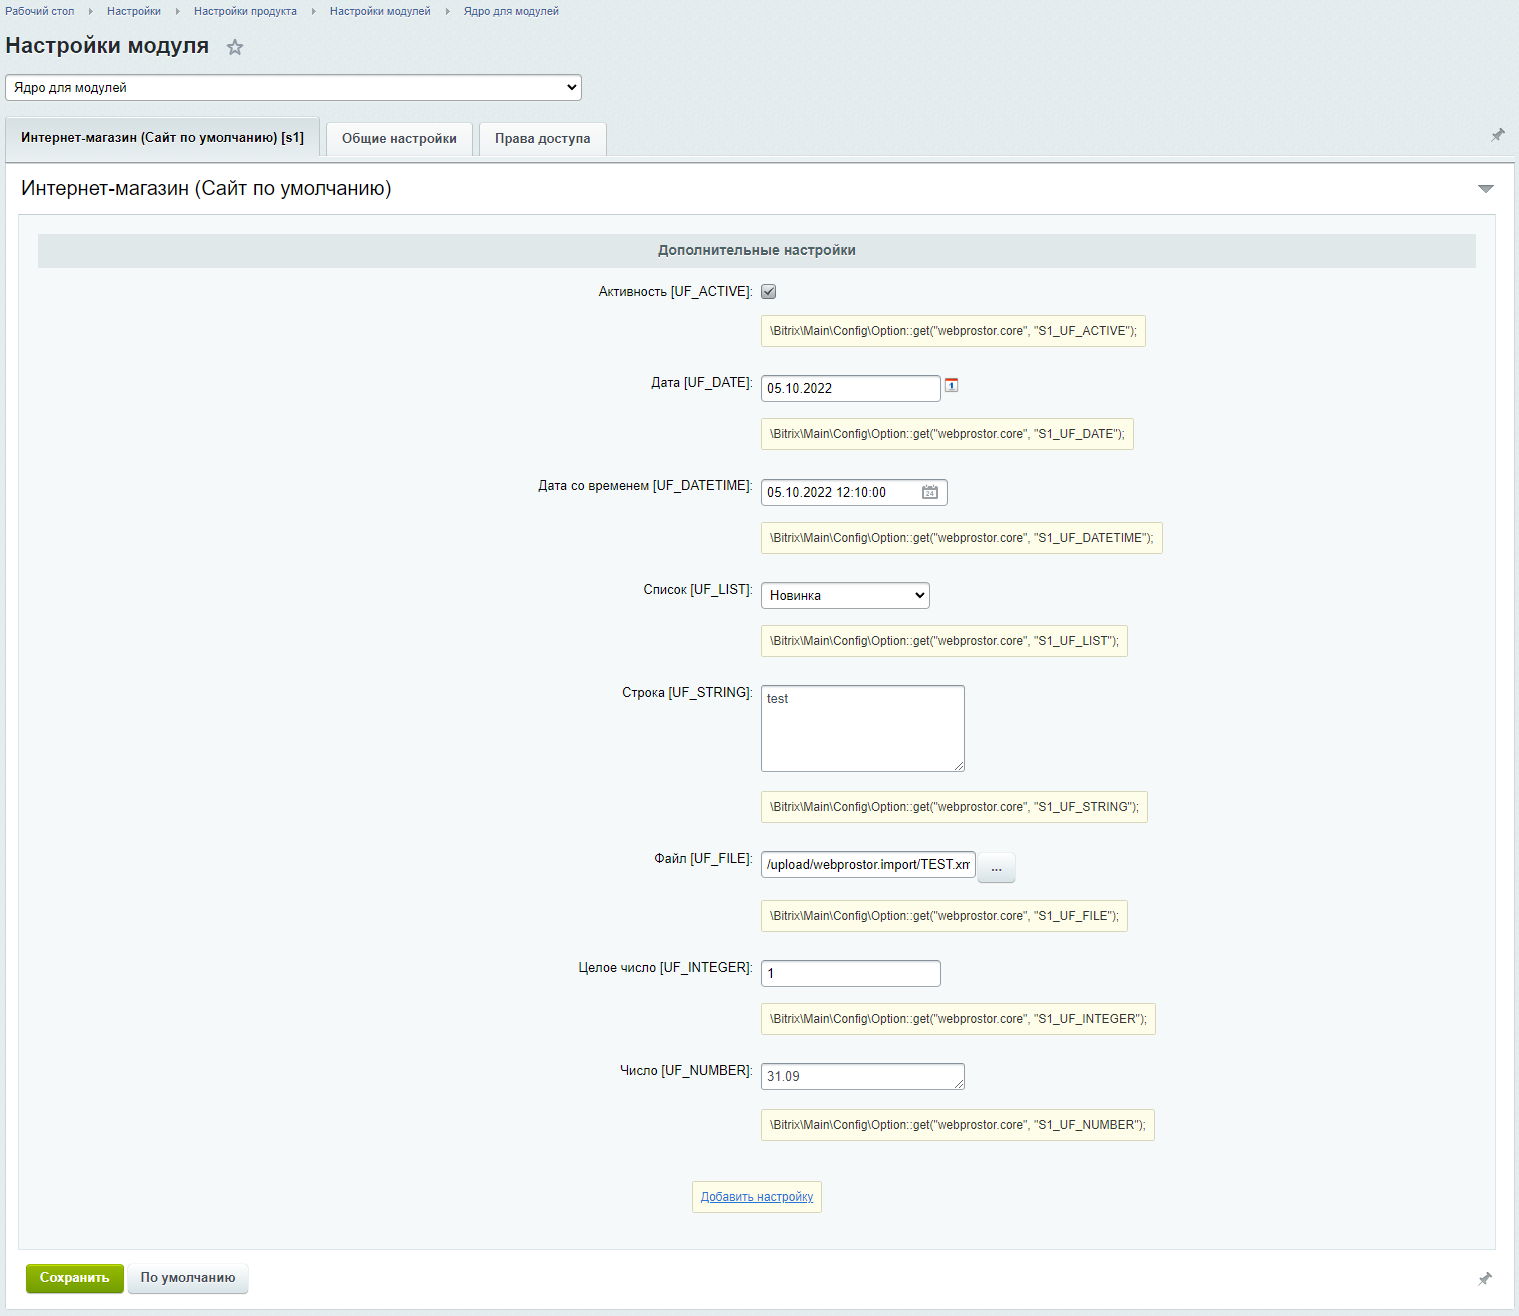Viewport: 1519px width, 1316px height.
Task: Click the Добавить настройку link
Action: (x=757, y=1197)
